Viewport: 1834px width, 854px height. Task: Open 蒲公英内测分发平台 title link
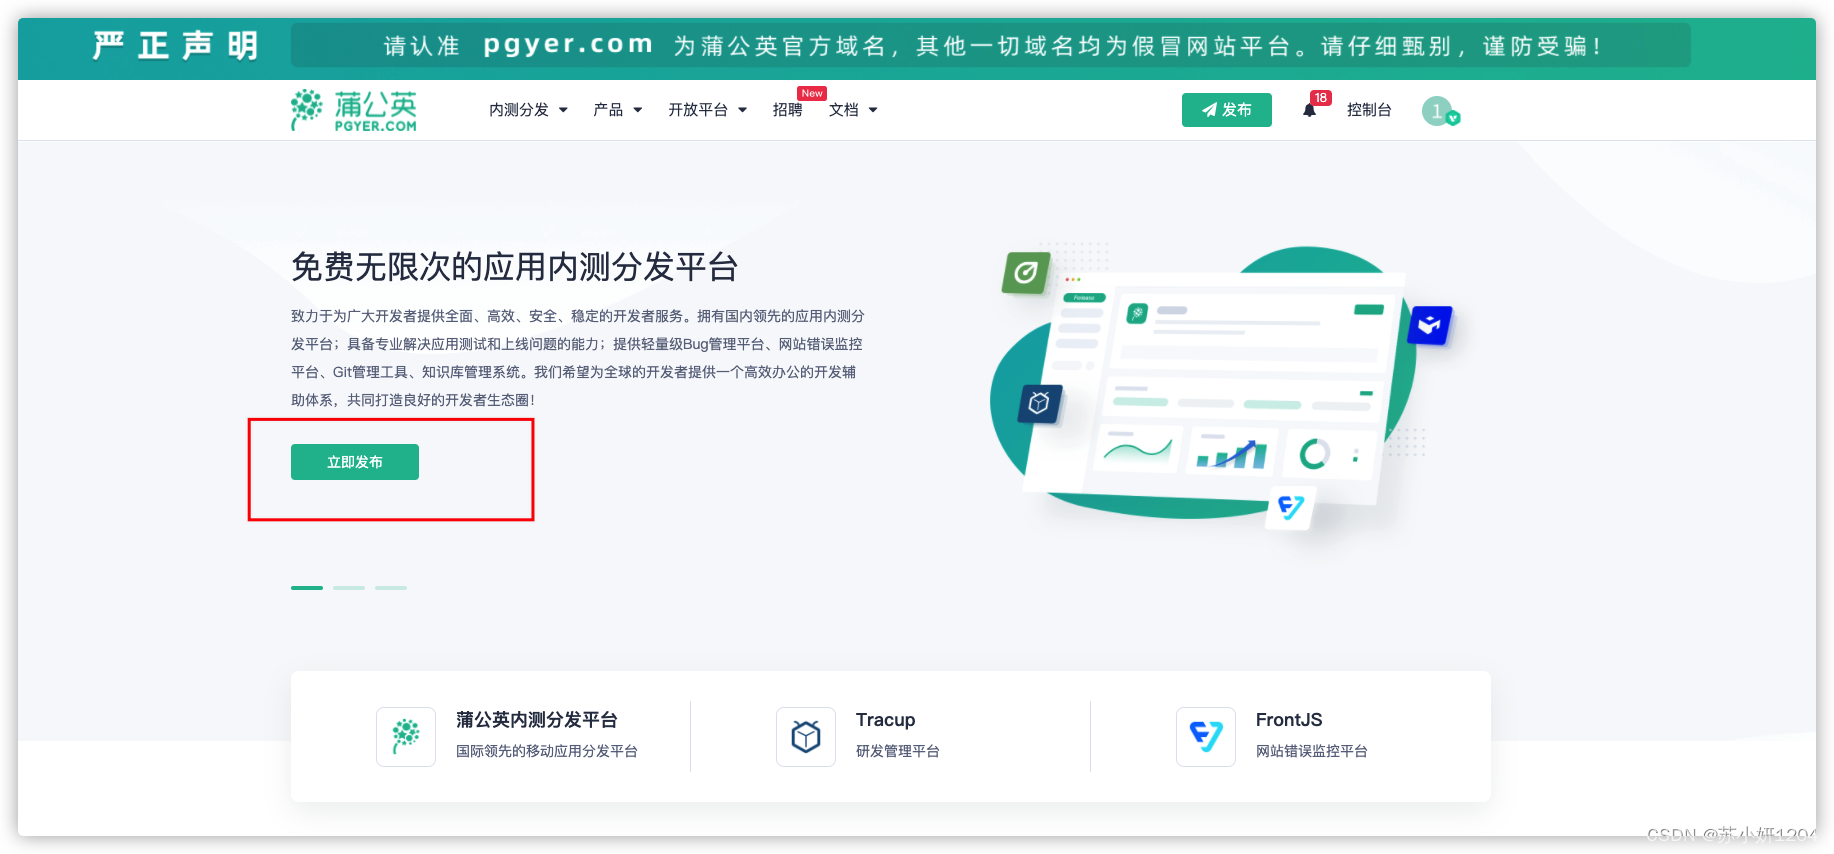pyautogui.click(x=537, y=720)
